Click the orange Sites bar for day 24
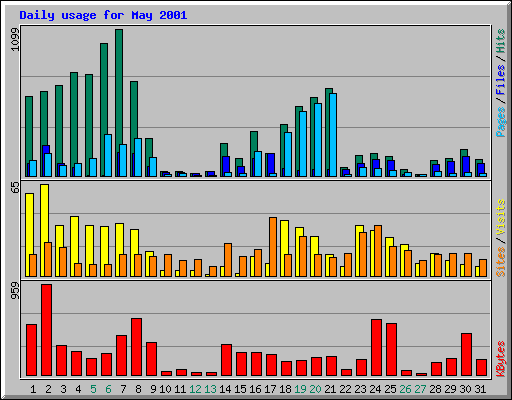The image size is (512, 400). point(378,251)
